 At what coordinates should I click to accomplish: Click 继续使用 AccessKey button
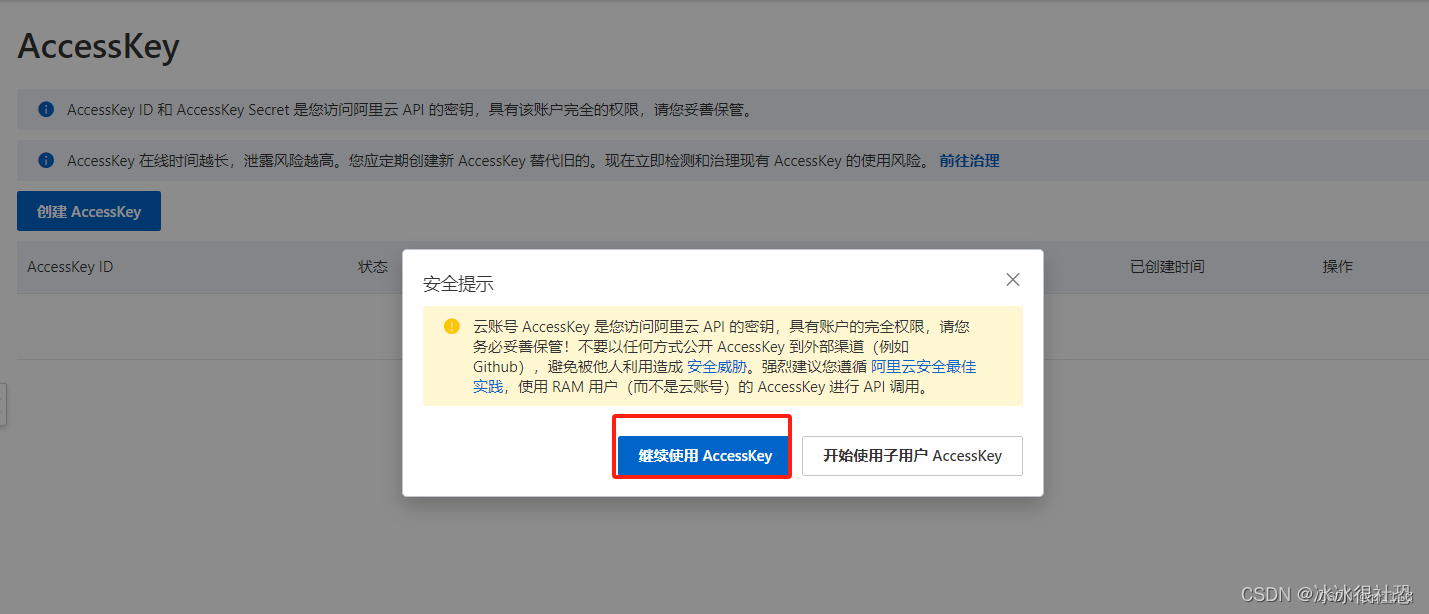[705, 455]
